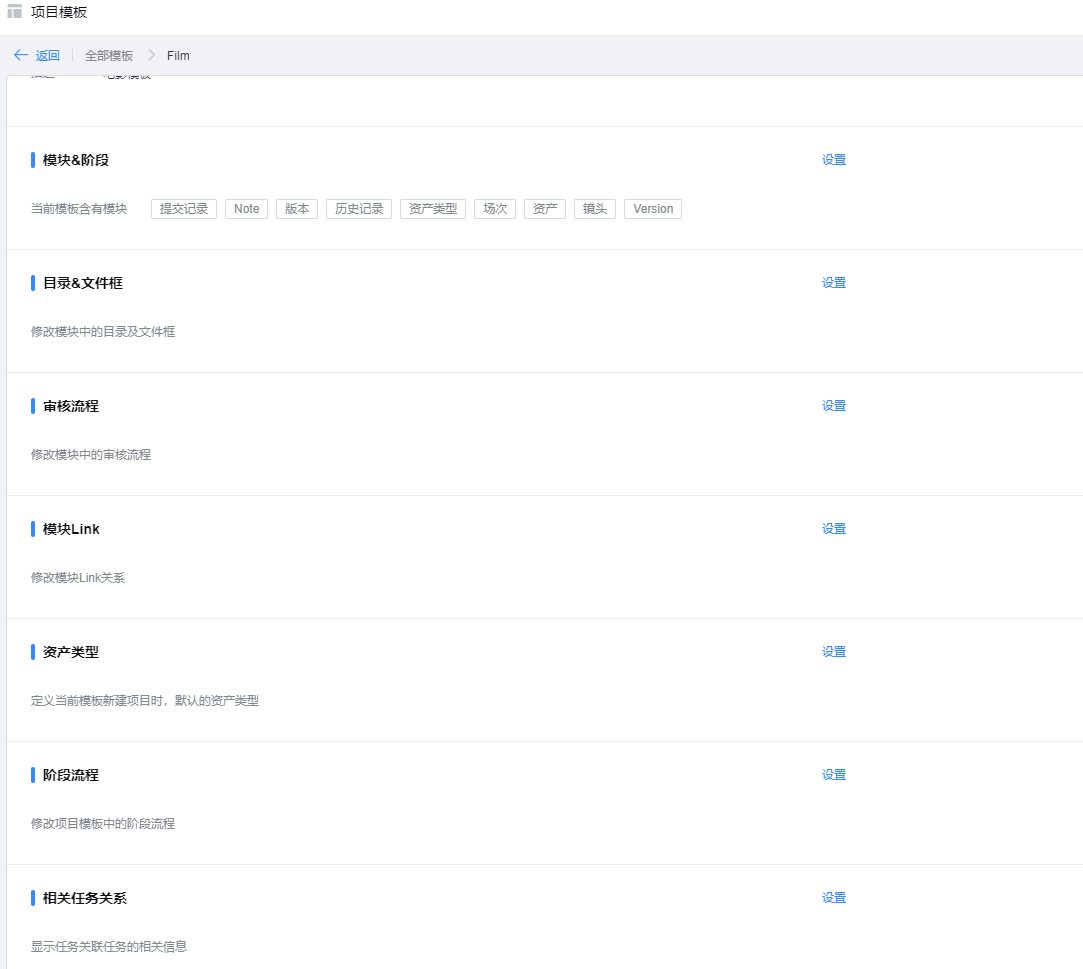Click description 修改项目模板中的阶段流程
The height and width of the screenshot is (969, 1083).
[103, 823]
